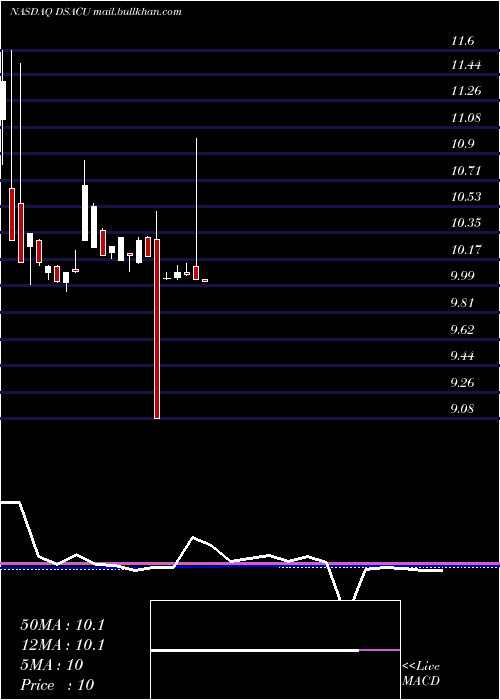The width and height of the screenshot is (500, 700).
Task: Select the 11.08 price axis label
Action: [x=466, y=118]
